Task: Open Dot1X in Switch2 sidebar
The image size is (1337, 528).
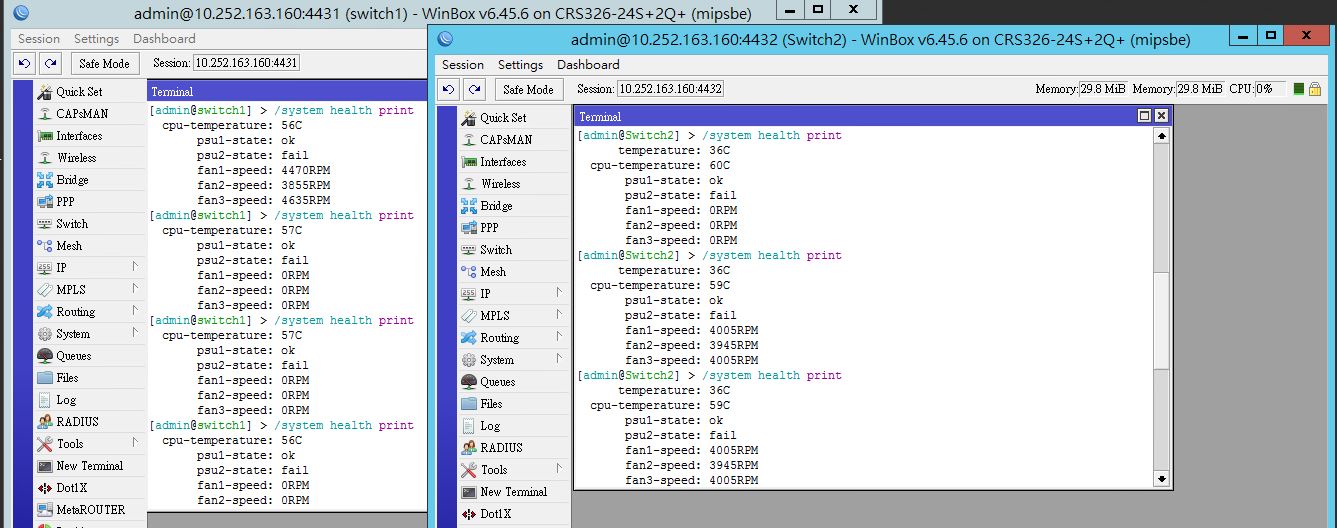Action: (513, 514)
